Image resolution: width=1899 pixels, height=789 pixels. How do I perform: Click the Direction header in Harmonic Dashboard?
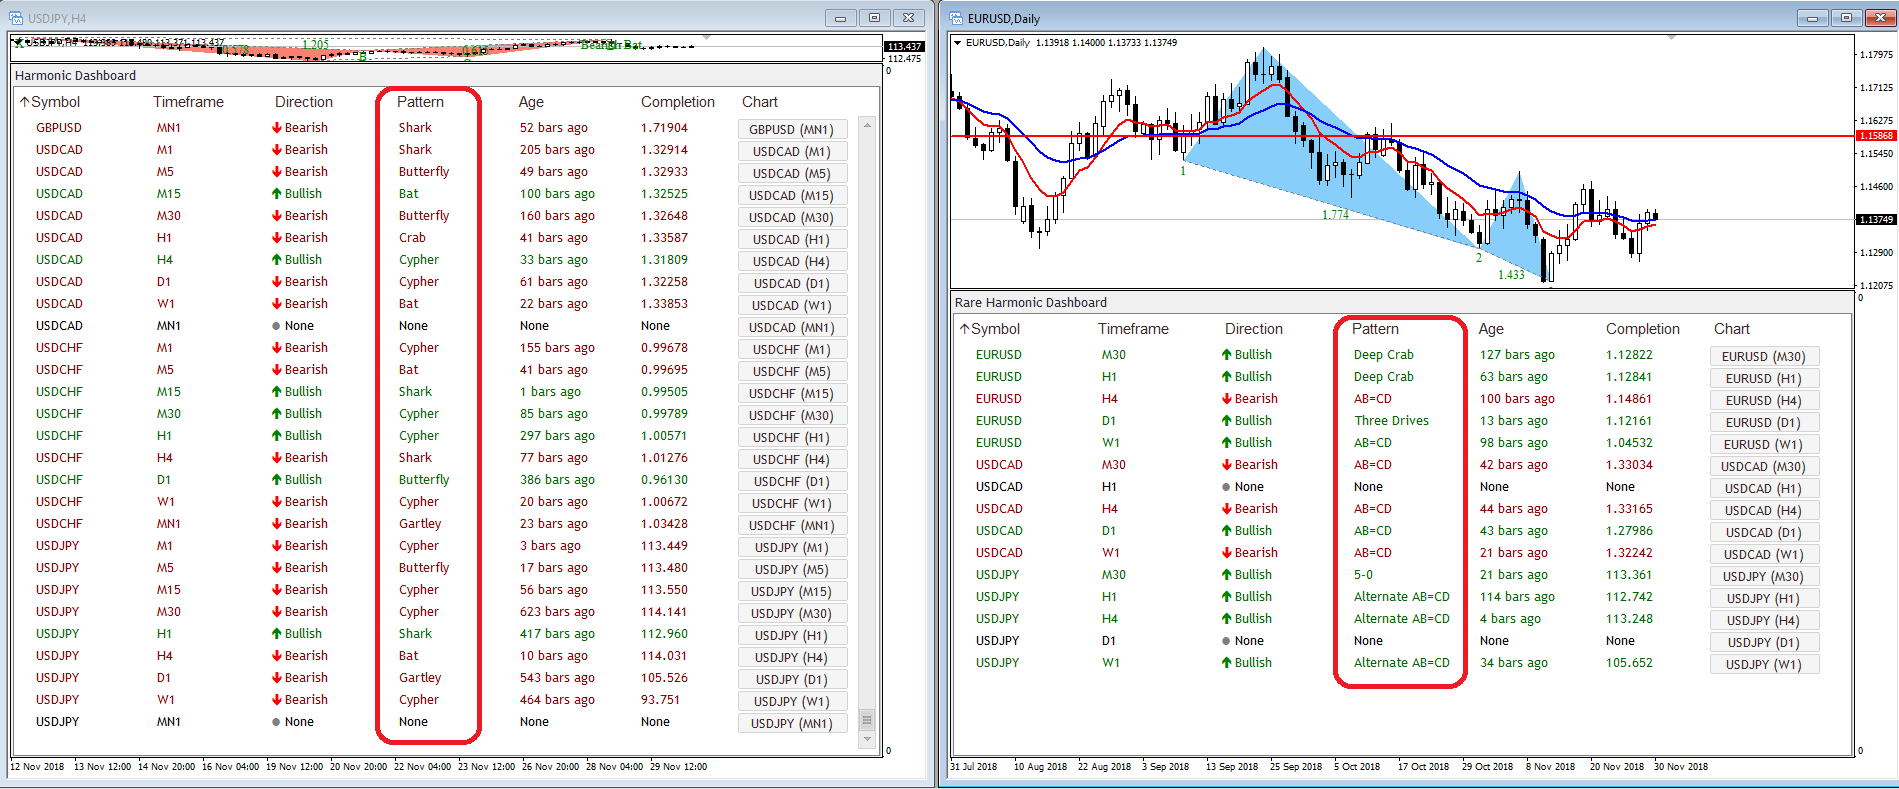(304, 102)
